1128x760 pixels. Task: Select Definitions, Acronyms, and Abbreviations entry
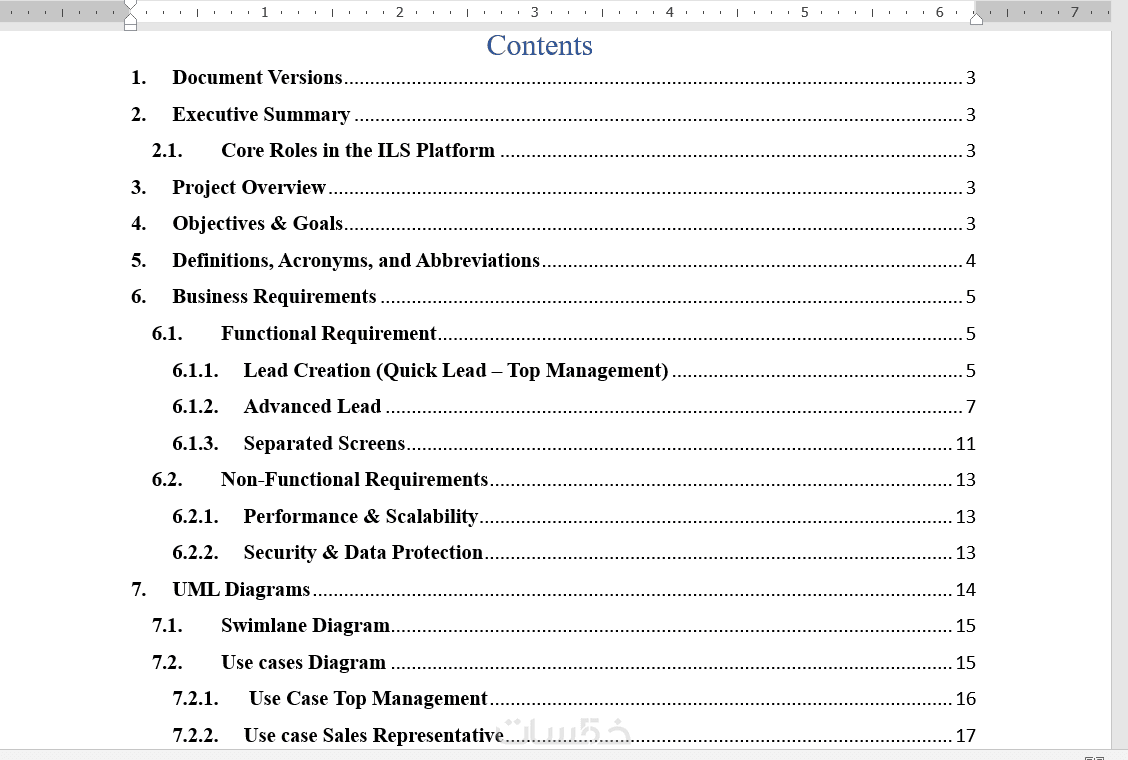552,261
